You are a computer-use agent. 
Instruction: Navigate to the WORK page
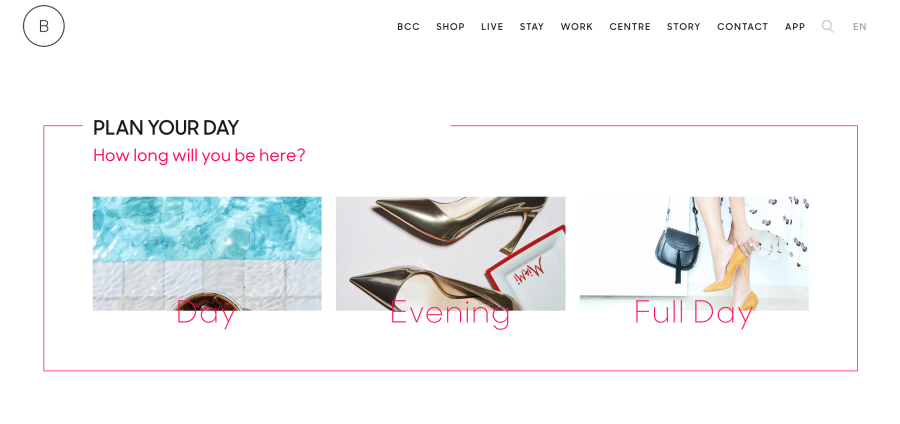[x=577, y=27]
